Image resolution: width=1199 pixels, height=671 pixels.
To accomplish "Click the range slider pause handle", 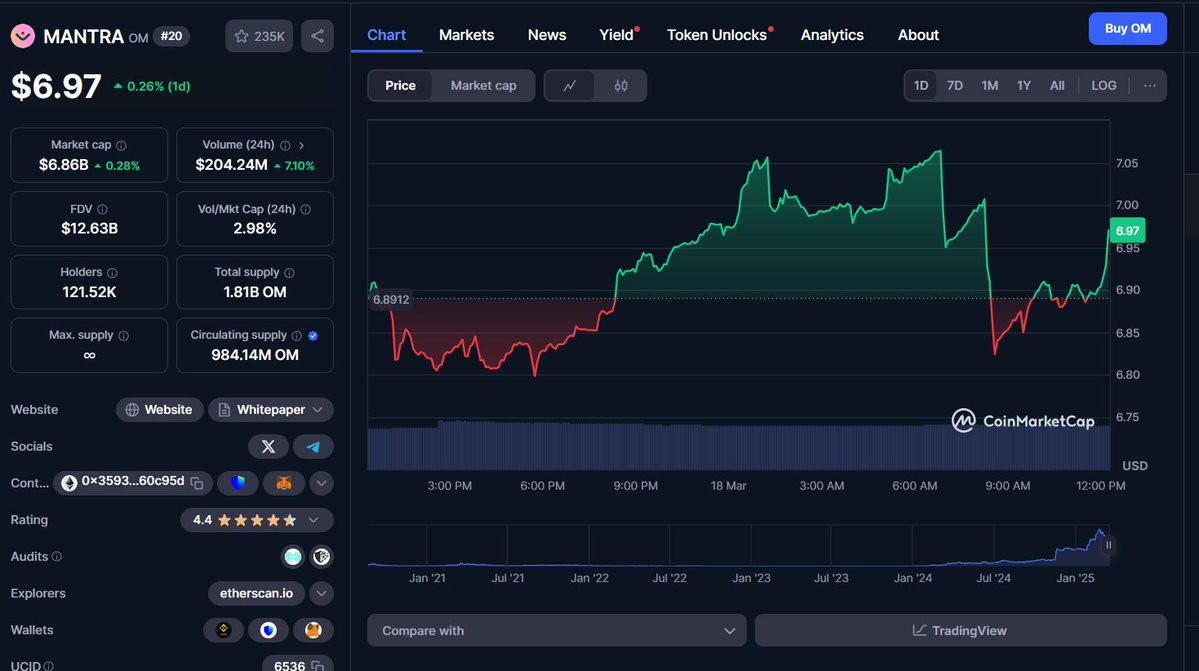I will (1108, 545).
